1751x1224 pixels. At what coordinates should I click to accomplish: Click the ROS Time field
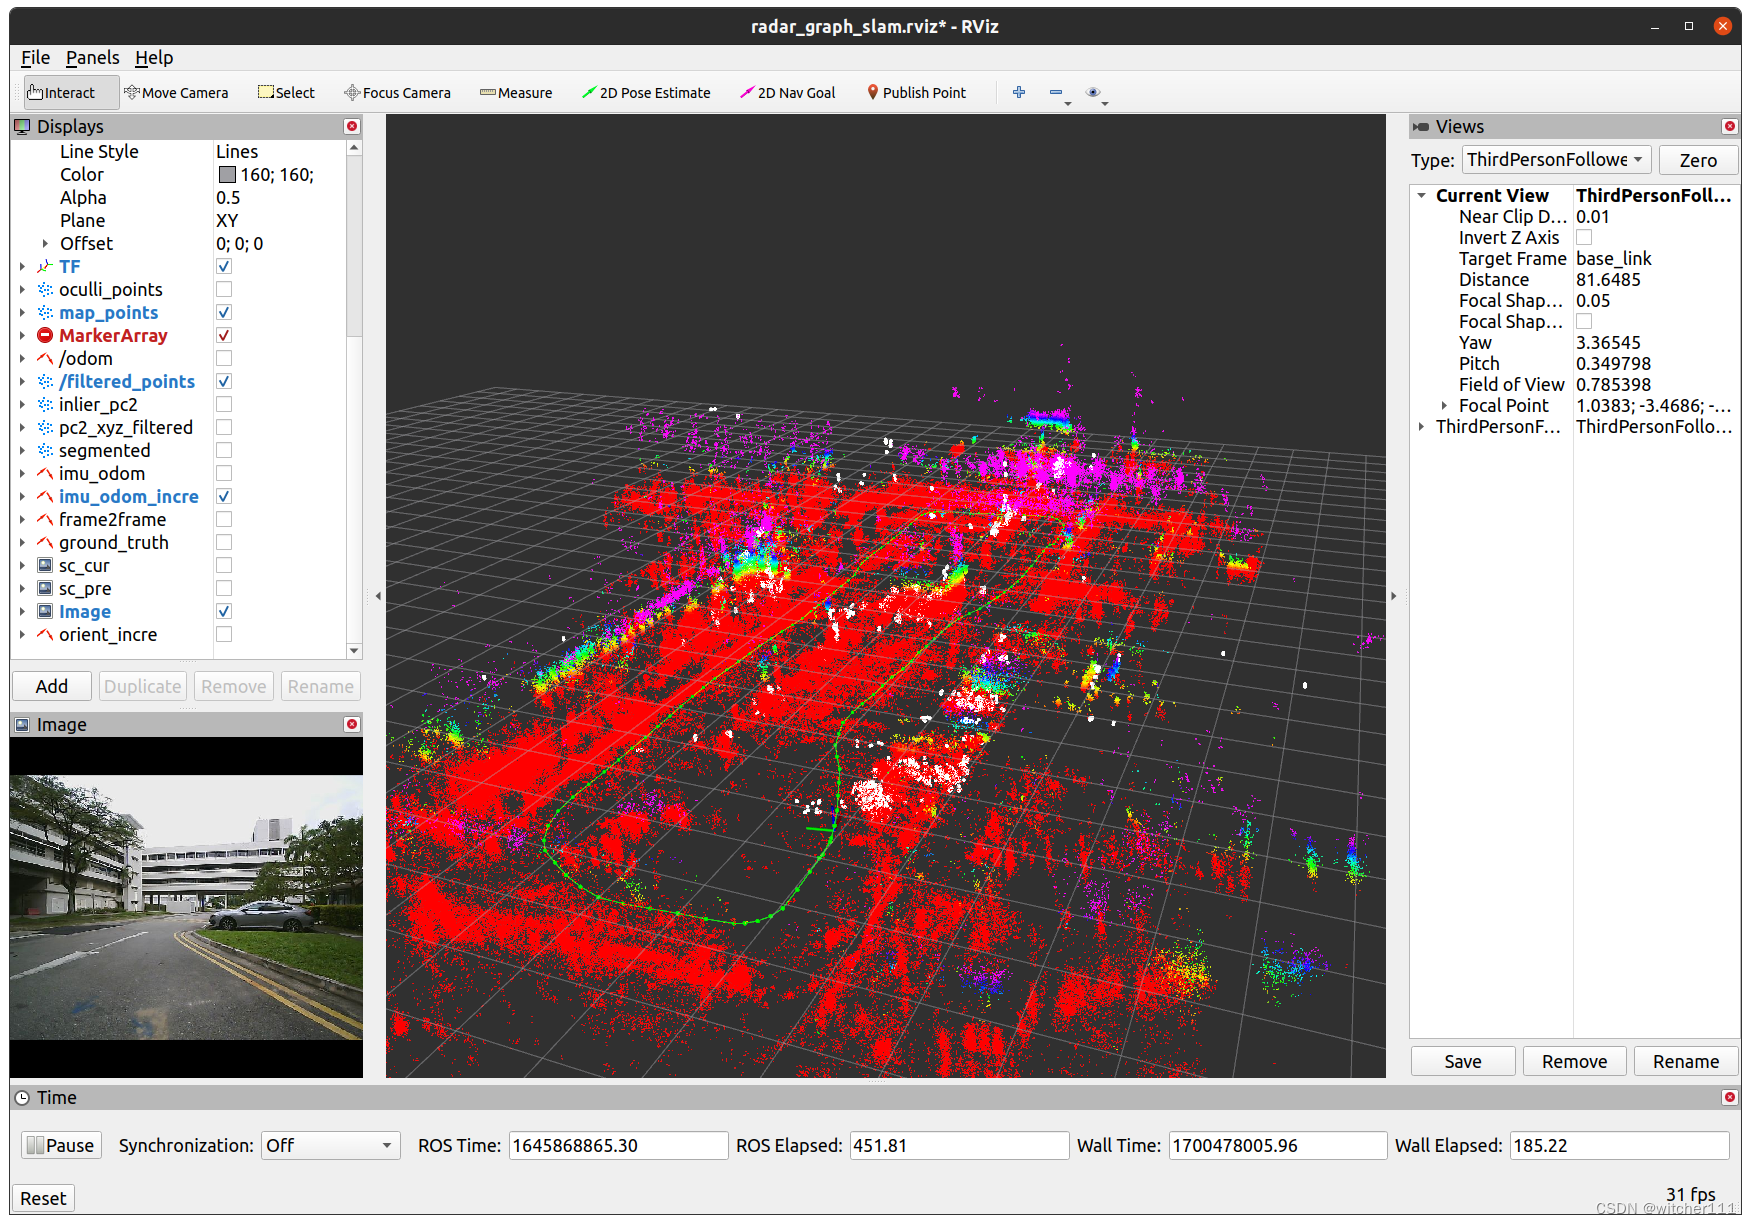tap(618, 1145)
